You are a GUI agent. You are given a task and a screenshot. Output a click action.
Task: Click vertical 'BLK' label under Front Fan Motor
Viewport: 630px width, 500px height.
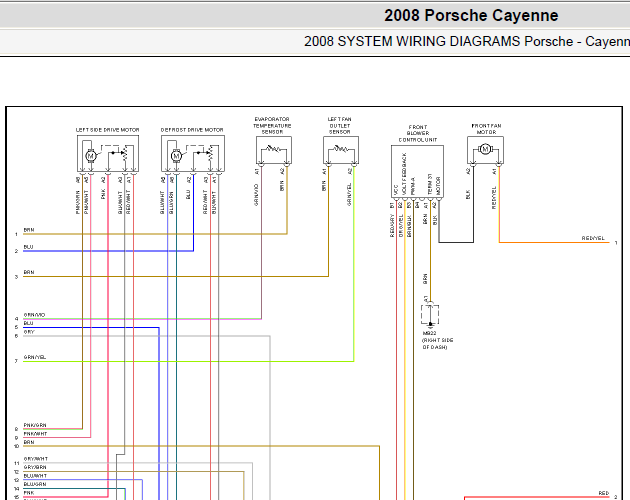(468, 195)
